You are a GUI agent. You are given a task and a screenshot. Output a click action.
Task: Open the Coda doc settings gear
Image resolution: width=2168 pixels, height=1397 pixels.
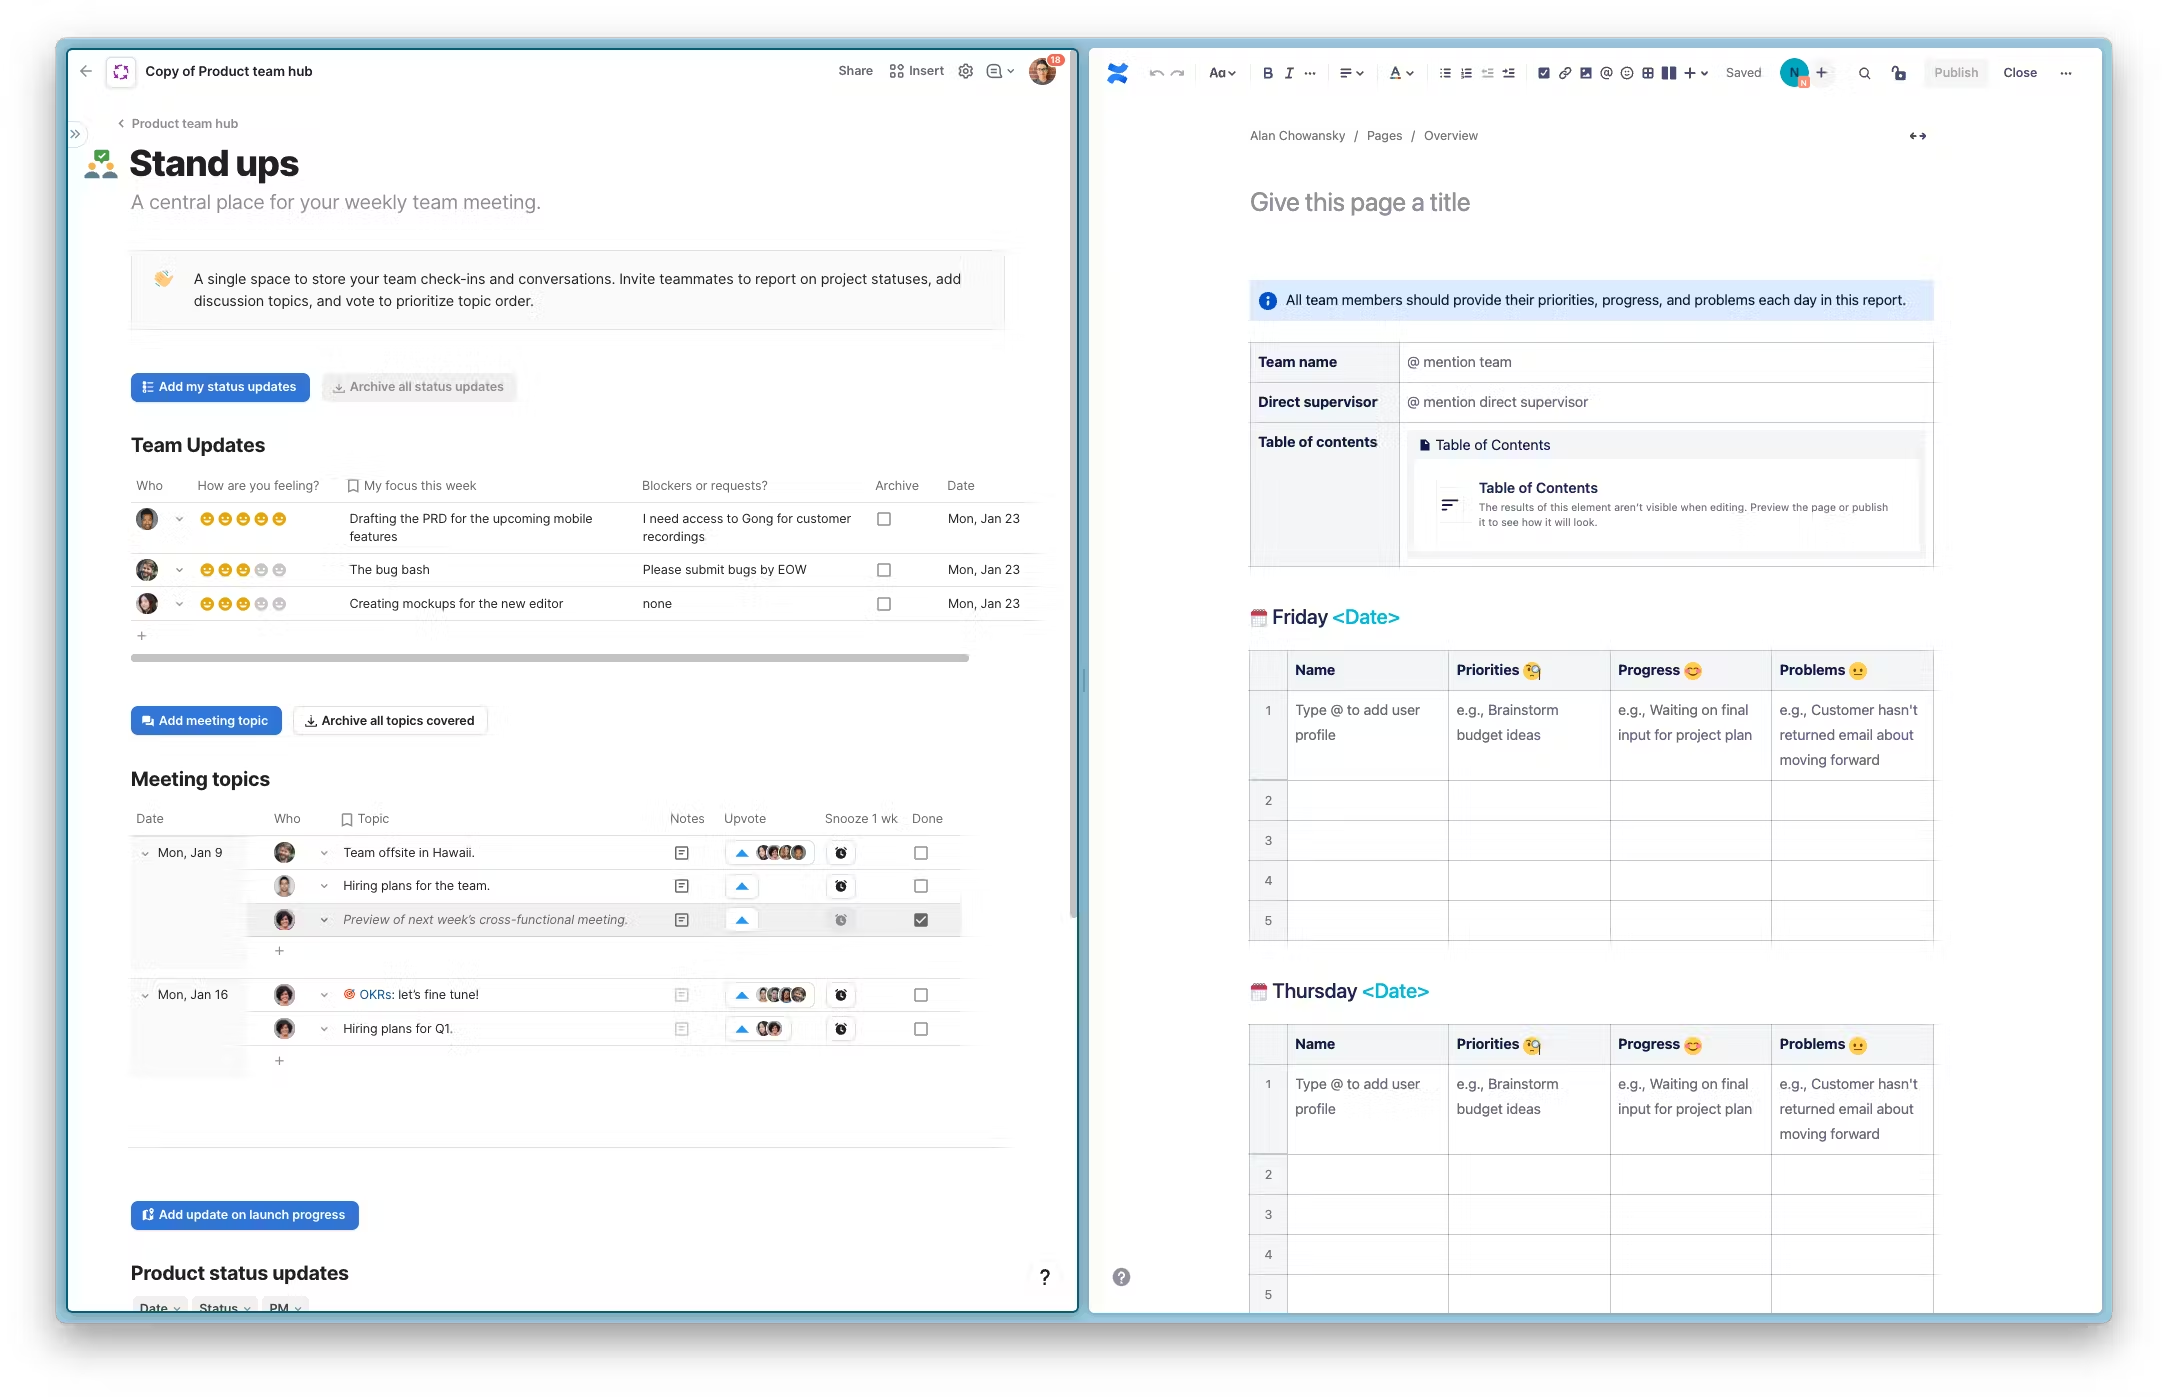click(965, 71)
